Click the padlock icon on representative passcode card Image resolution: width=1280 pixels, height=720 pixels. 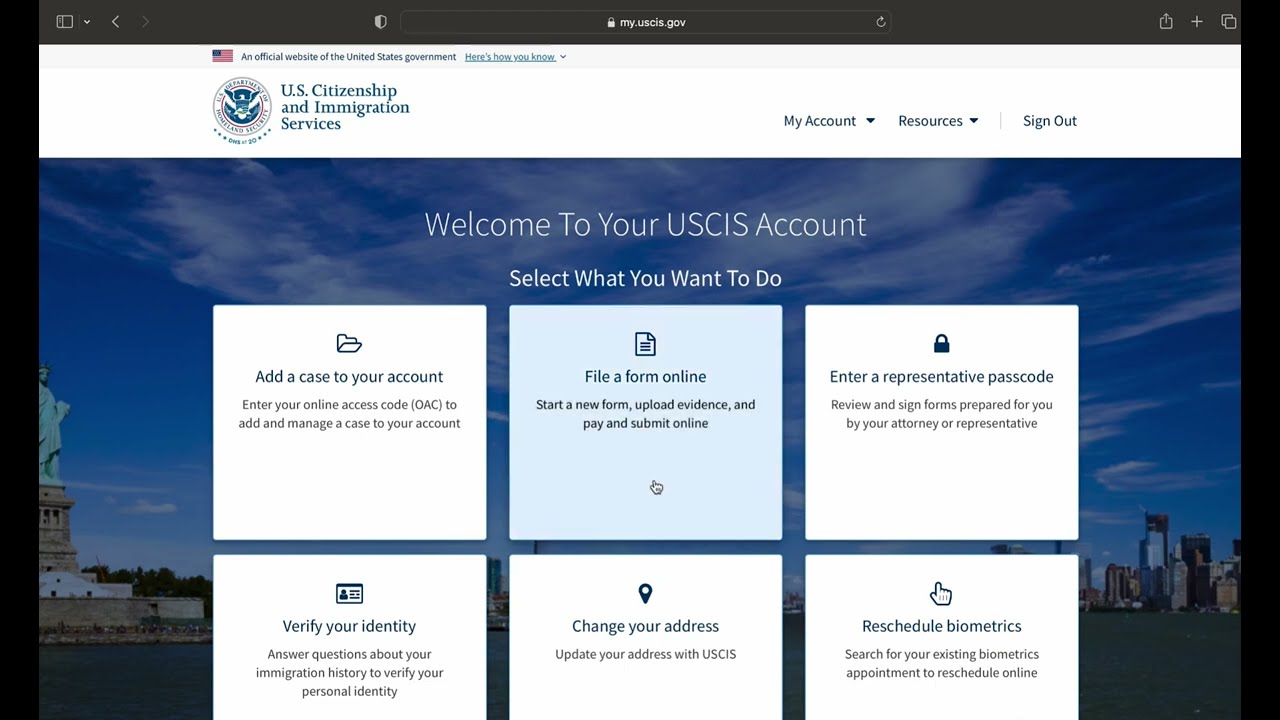(x=941, y=343)
